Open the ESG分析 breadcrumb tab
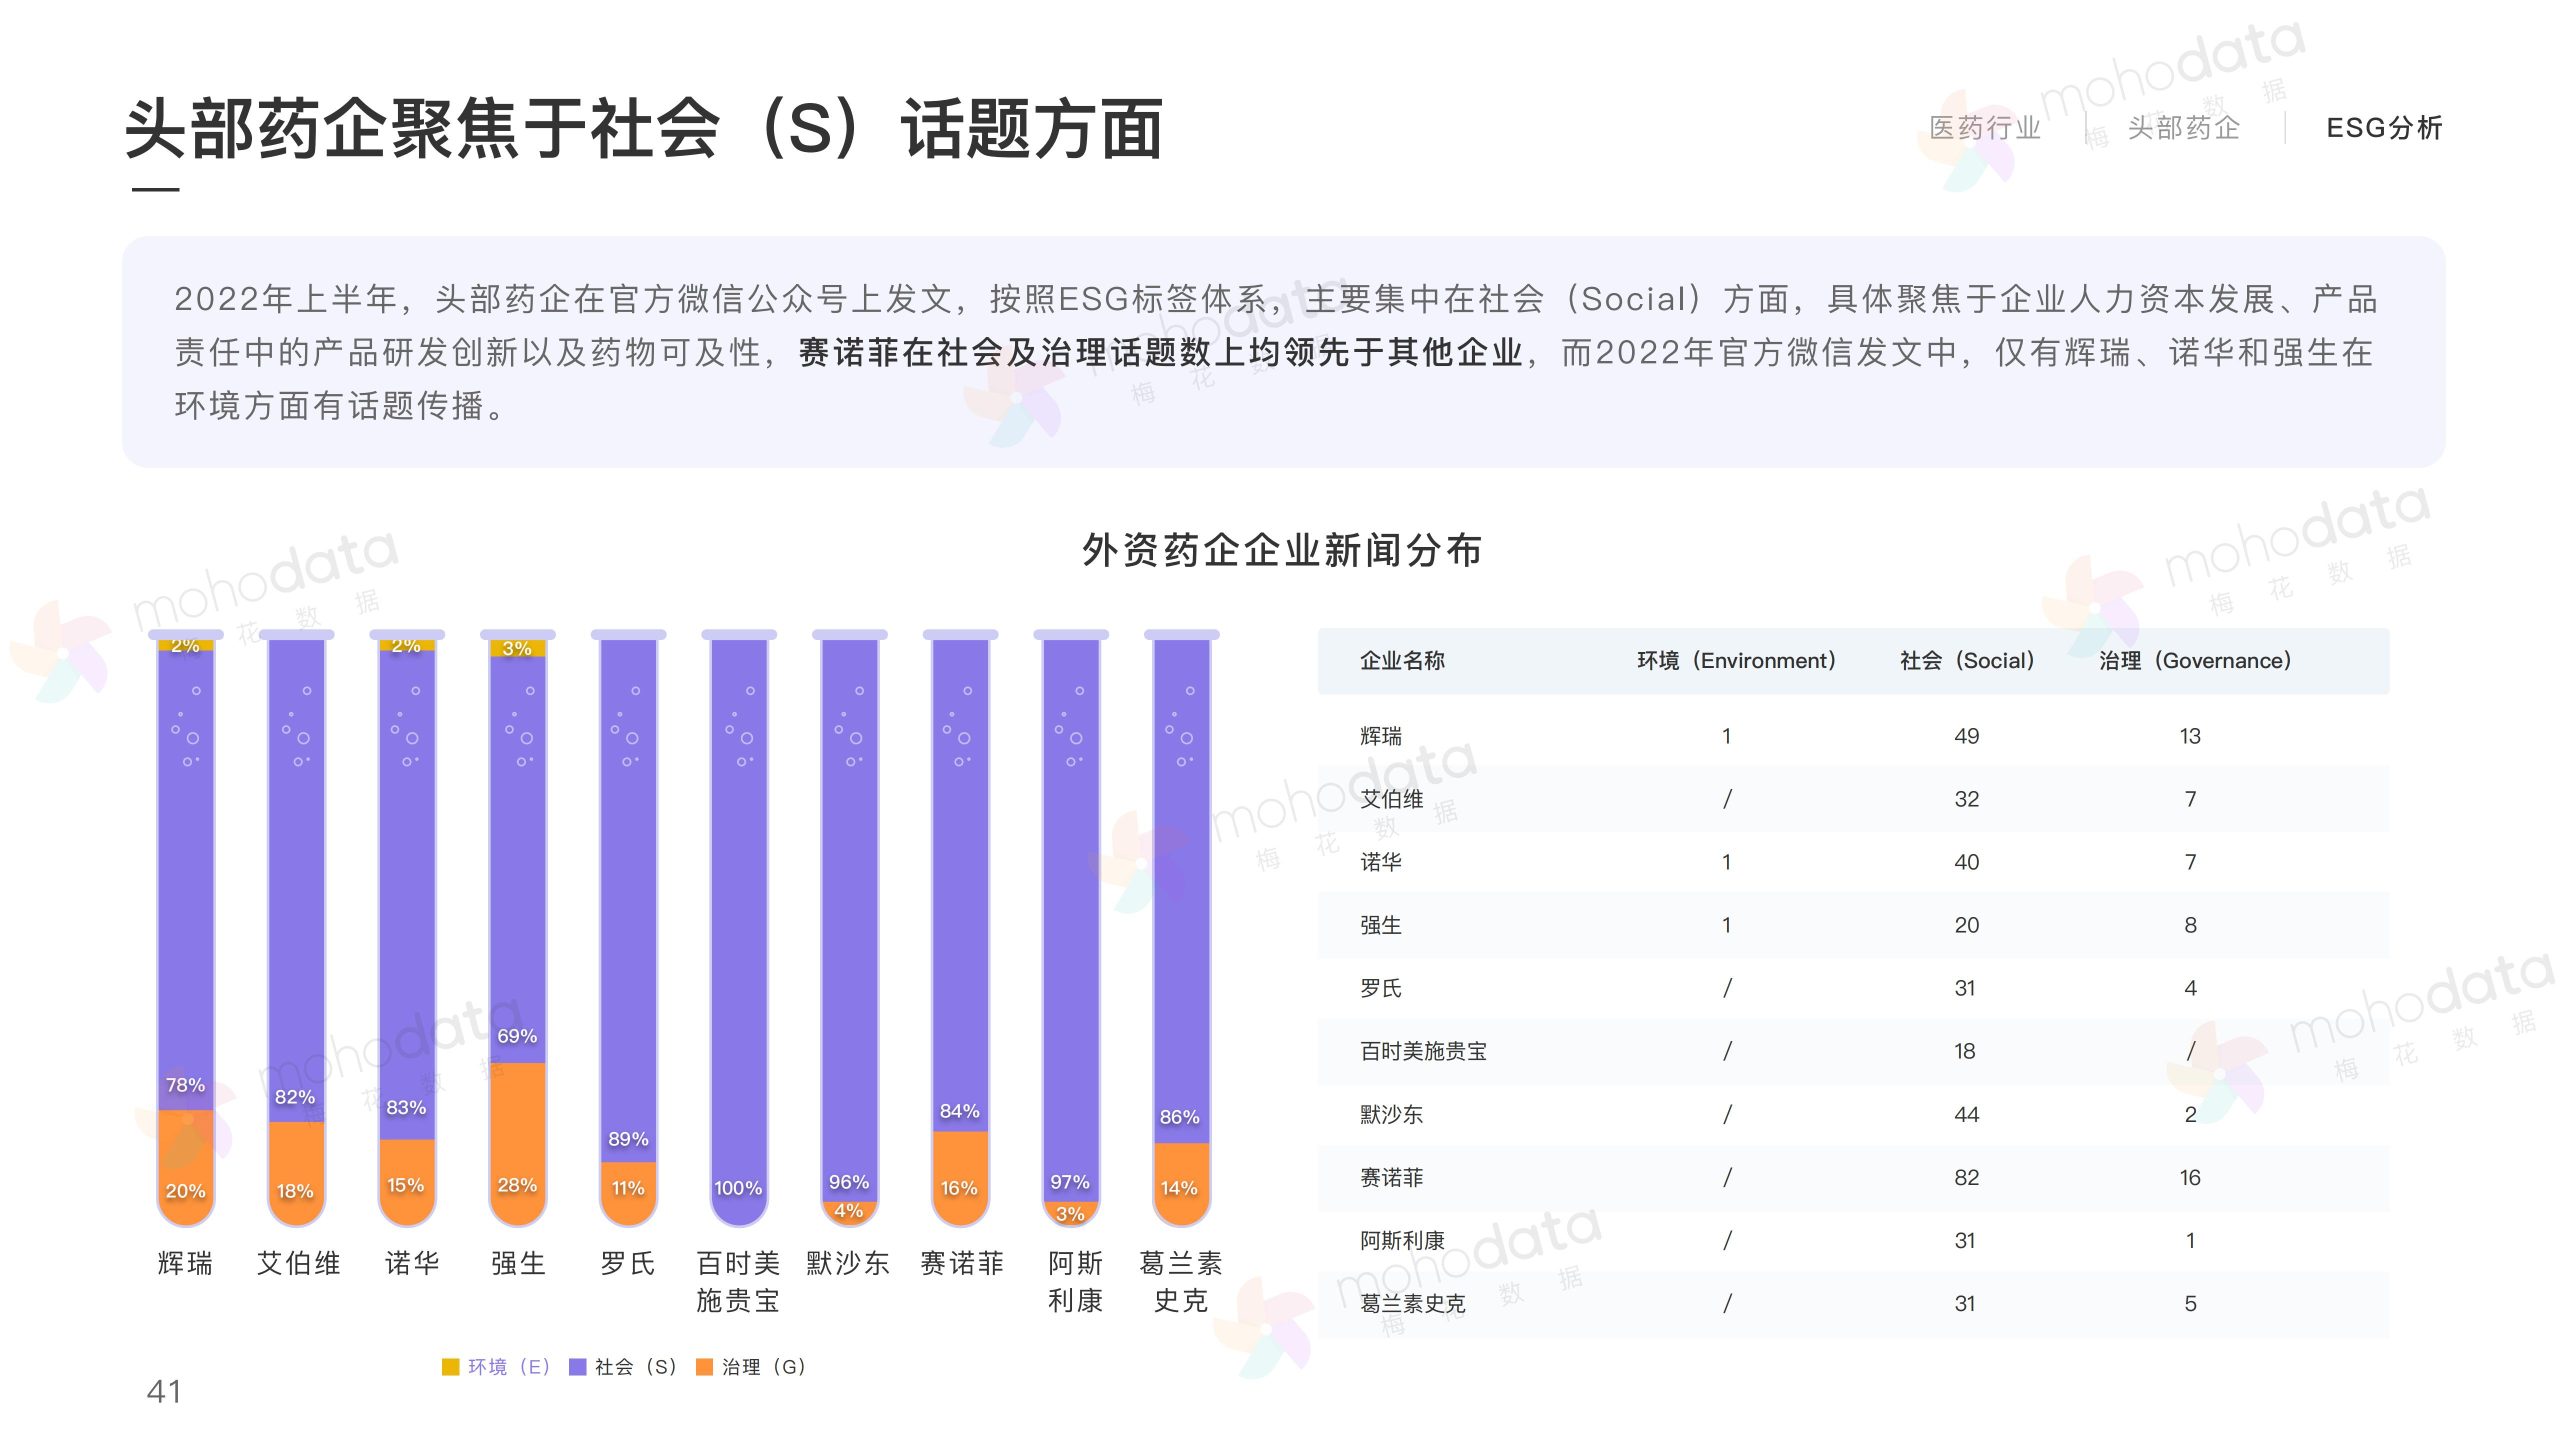2560x1440 pixels. click(x=2384, y=128)
